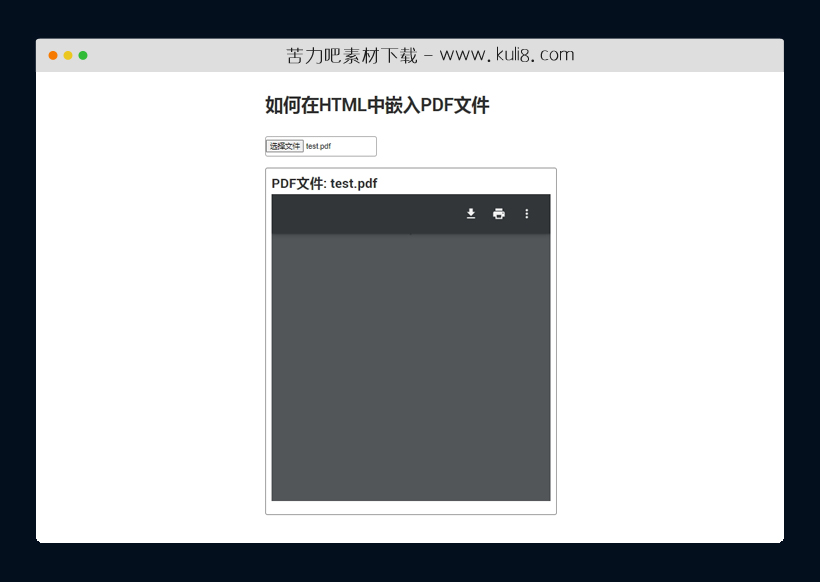This screenshot has height=582, width=820.
Task: Click the 选择文件 file picker button
Action: pyautogui.click(x=286, y=146)
